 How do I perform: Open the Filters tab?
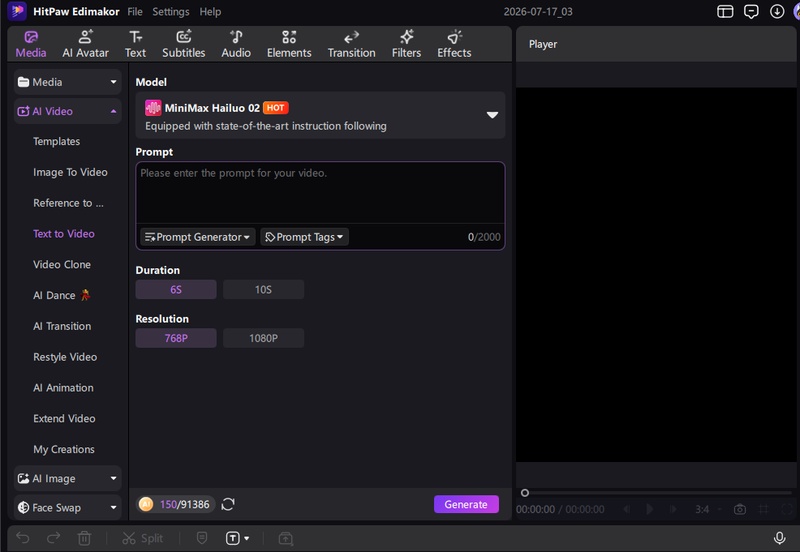(x=406, y=44)
